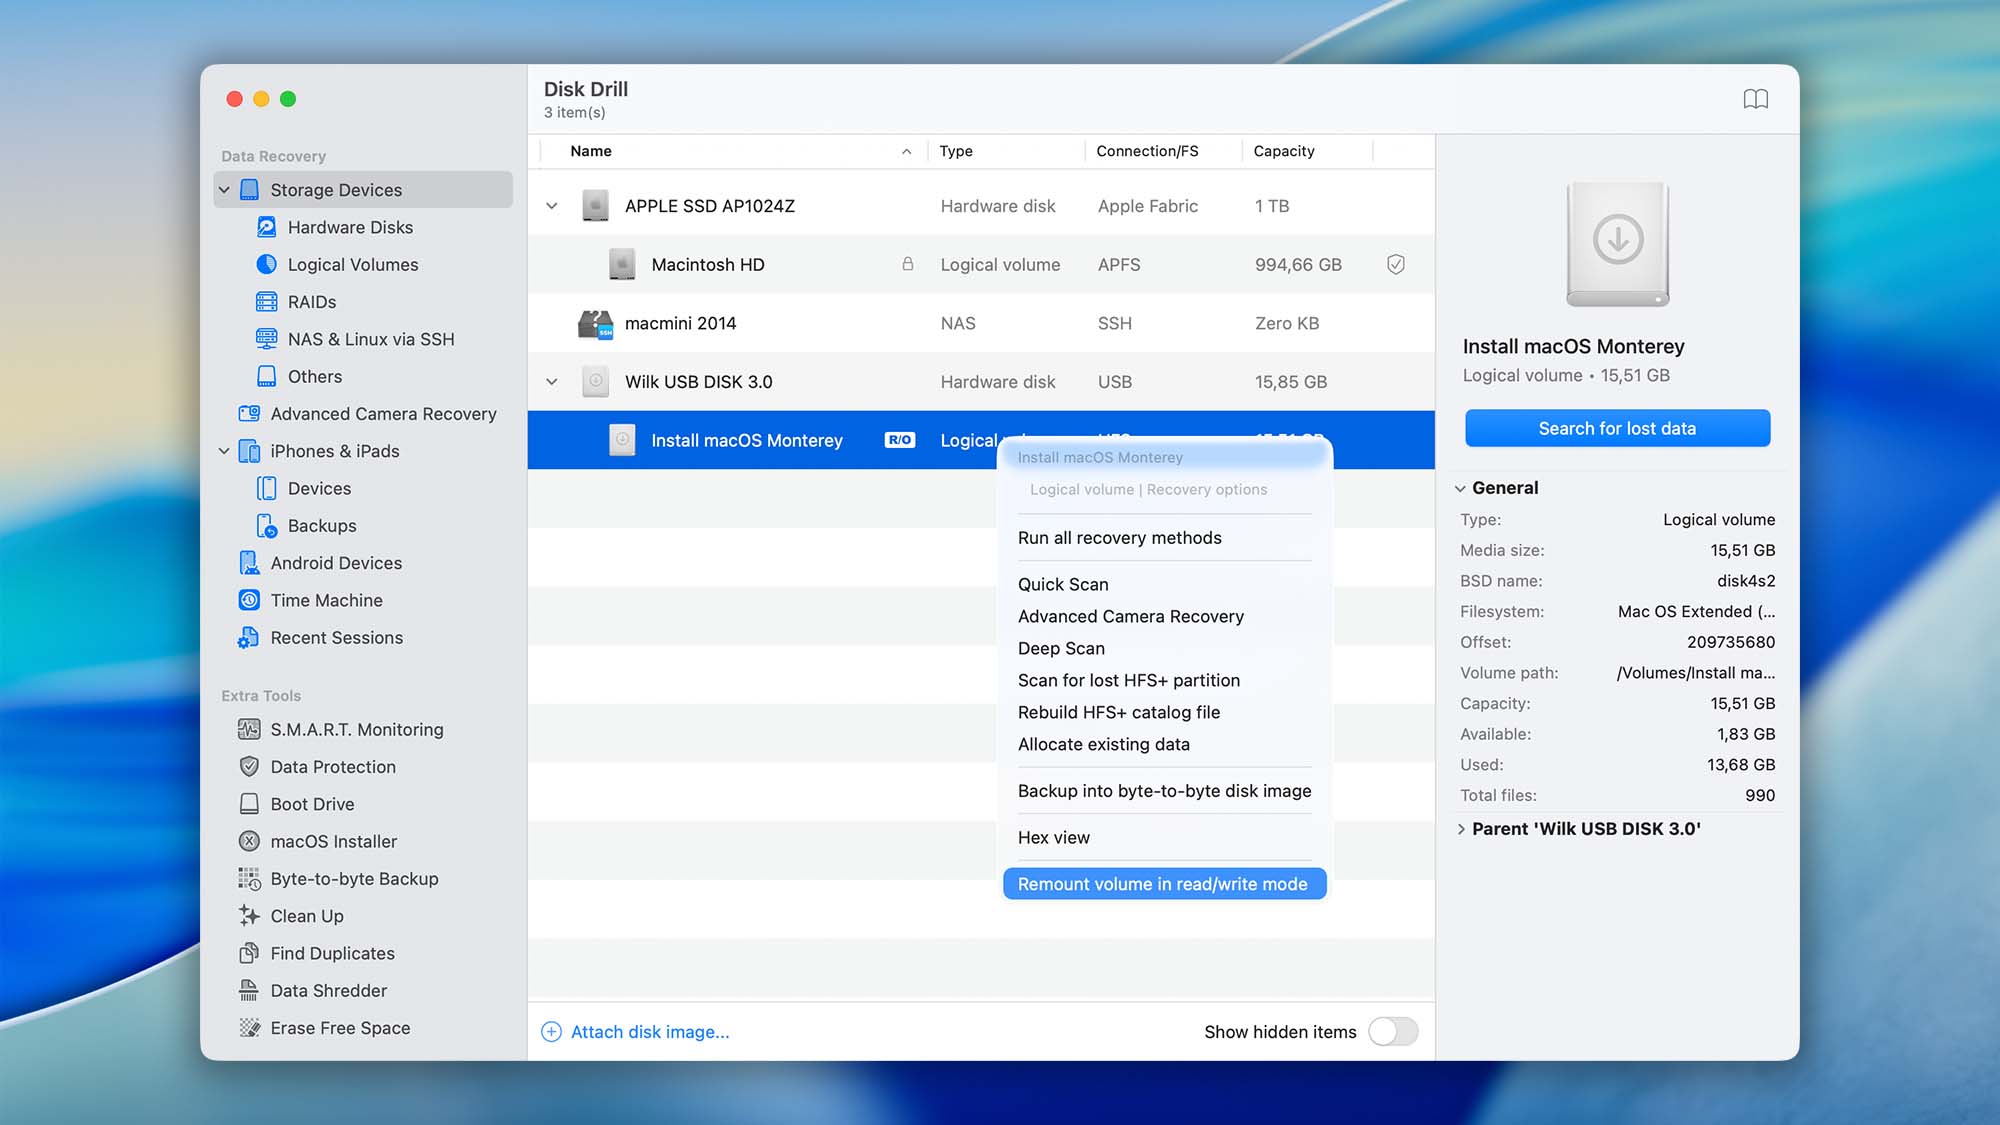Select the Find Duplicates icon
The width and height of the screenshot is (2000, 1125).
click(249, 954)
